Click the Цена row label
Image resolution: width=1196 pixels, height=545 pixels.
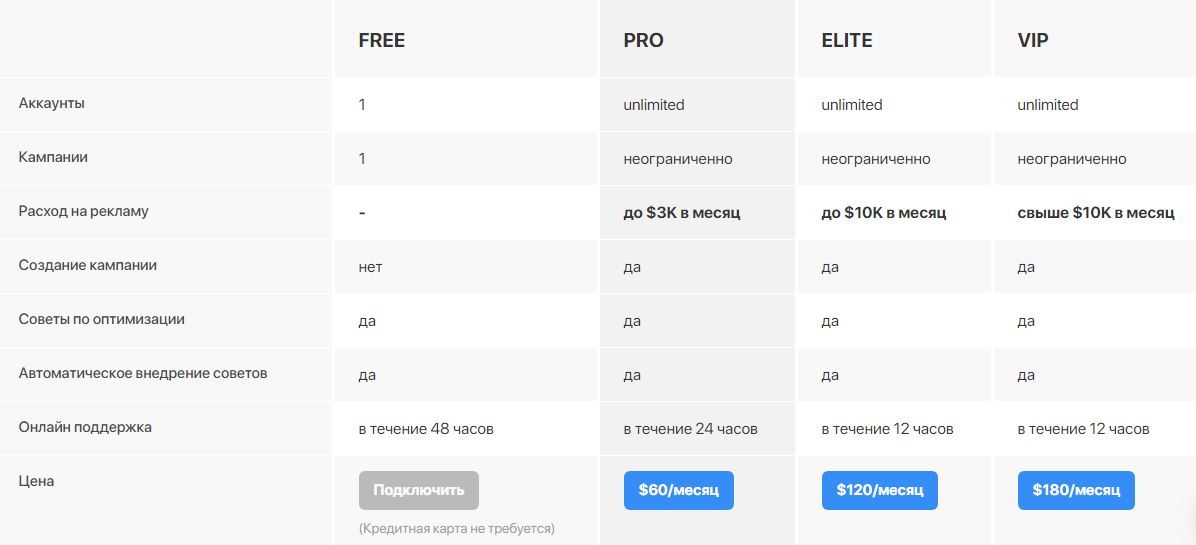pos(37,481)
